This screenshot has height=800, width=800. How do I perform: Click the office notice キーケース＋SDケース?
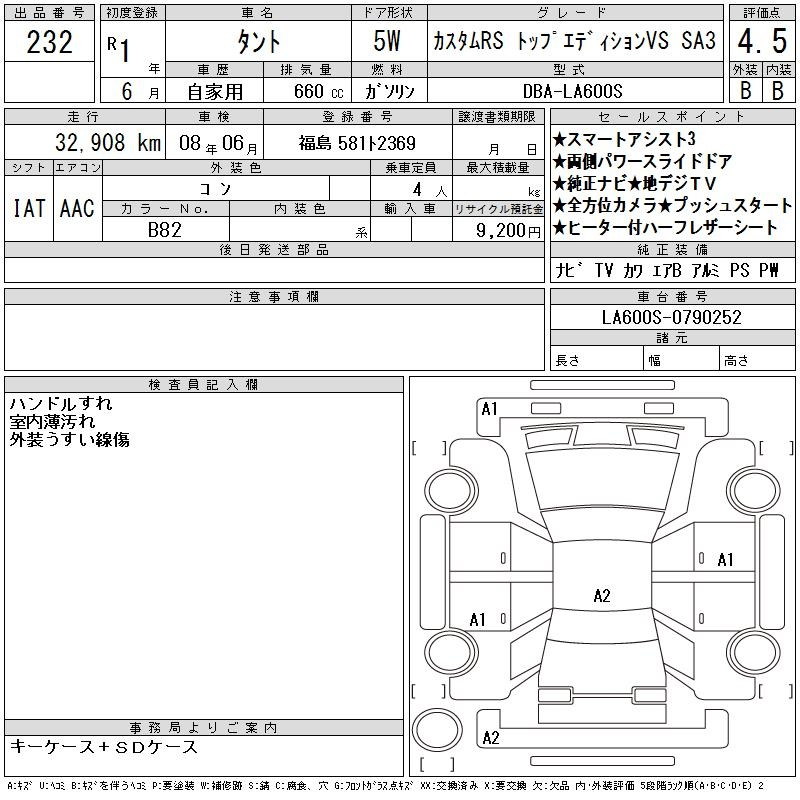(x=104, y=747)
